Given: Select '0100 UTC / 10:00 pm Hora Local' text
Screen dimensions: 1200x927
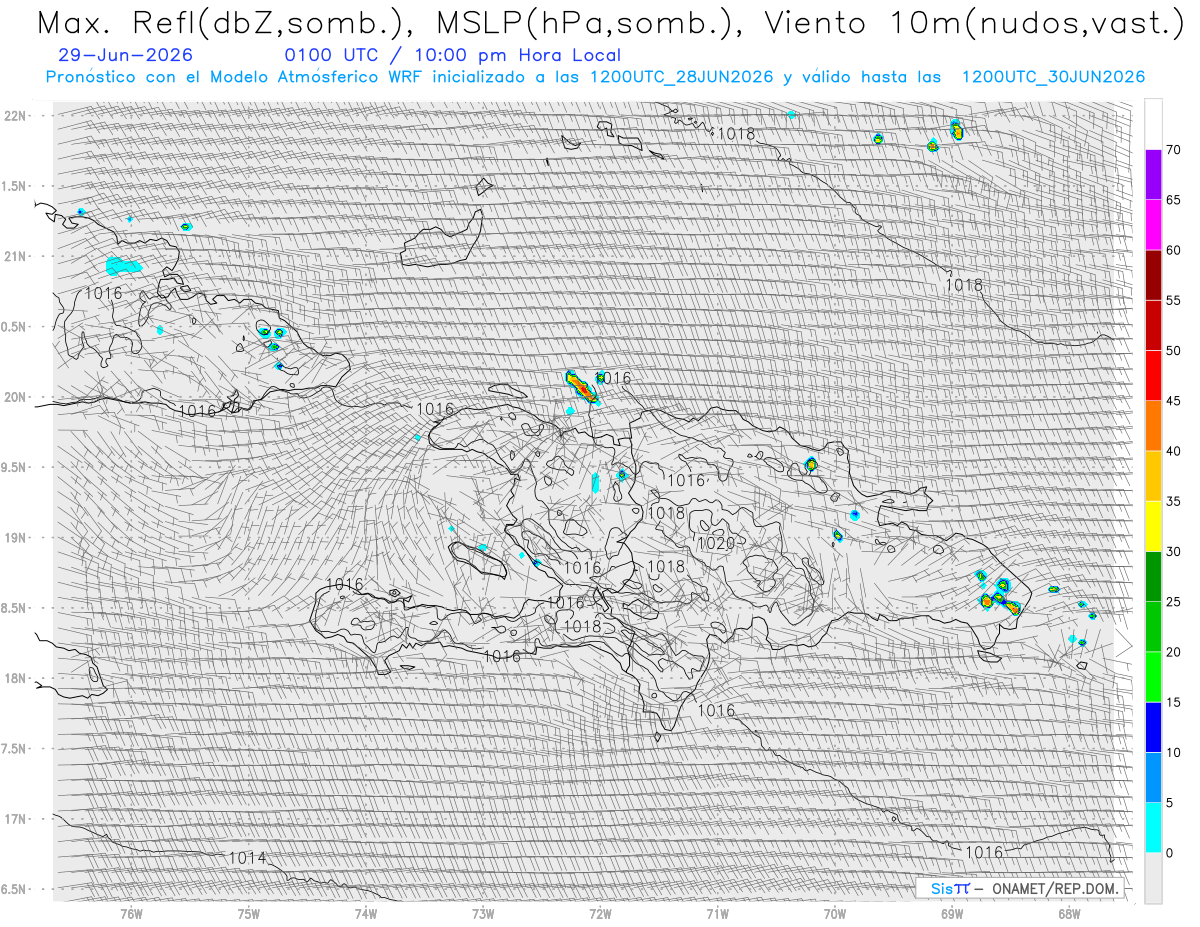Looking at the screenshot, I should tap(453, 55).
